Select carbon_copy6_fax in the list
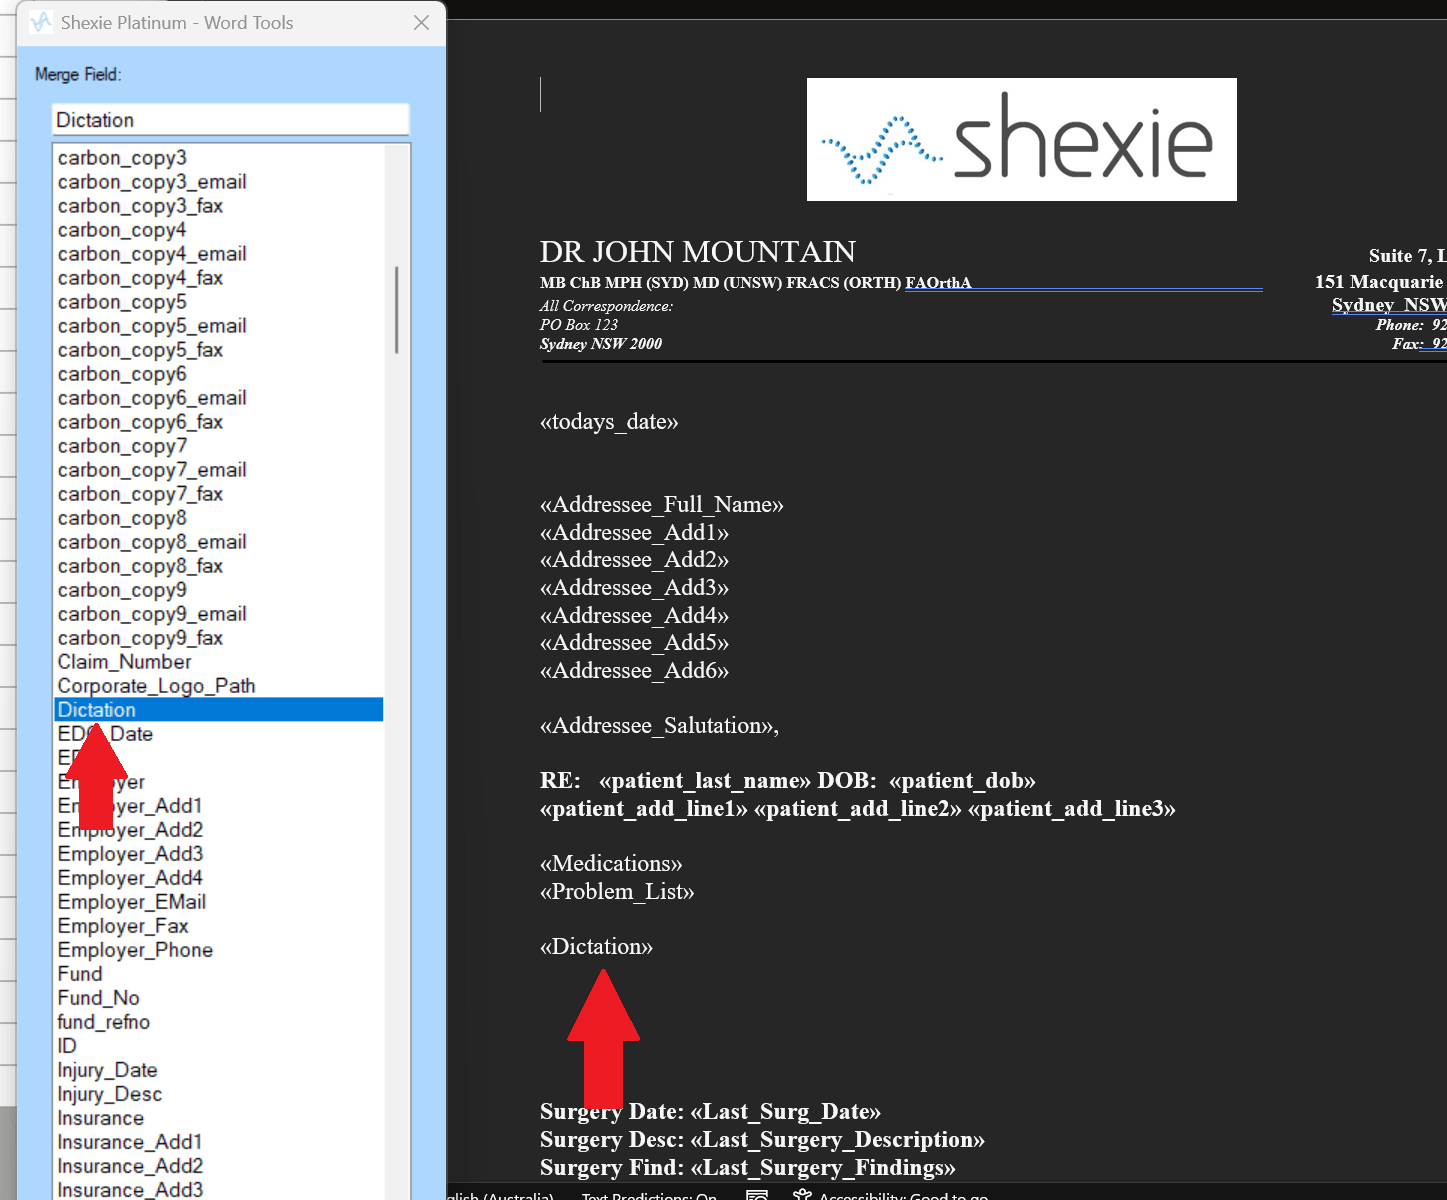This screenshot has height=1200, width=1447. [x=218, y=422]
